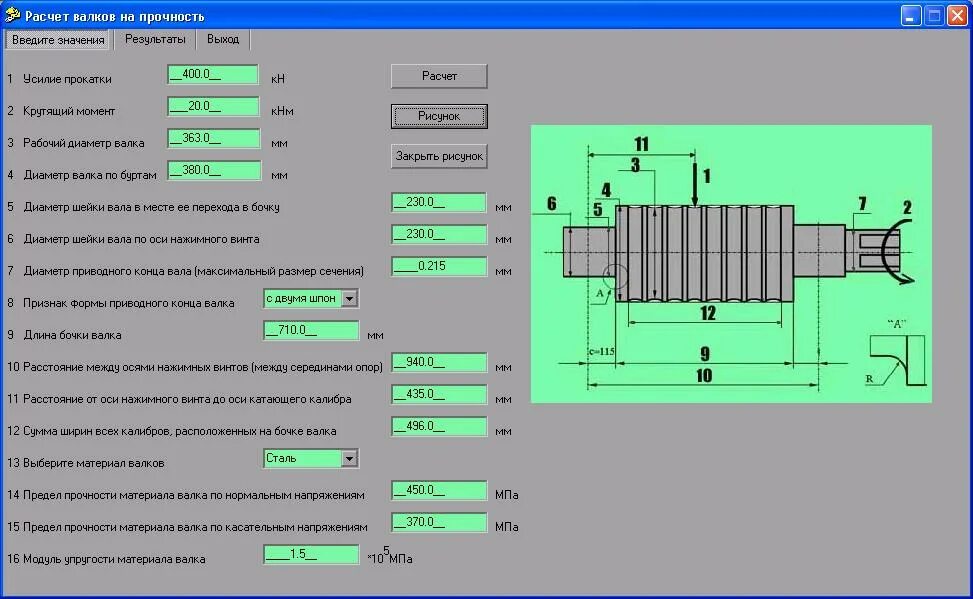
Task: Focus the drive end diameter field 0.215
Action: pos(439,266)
